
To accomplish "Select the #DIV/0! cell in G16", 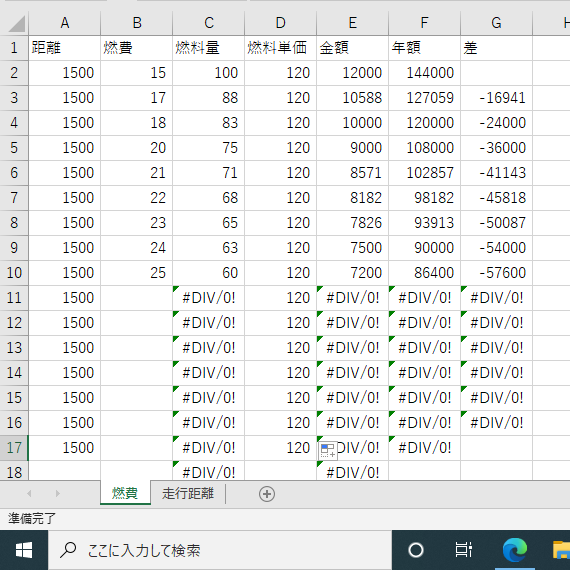I will tap(496, 423).
